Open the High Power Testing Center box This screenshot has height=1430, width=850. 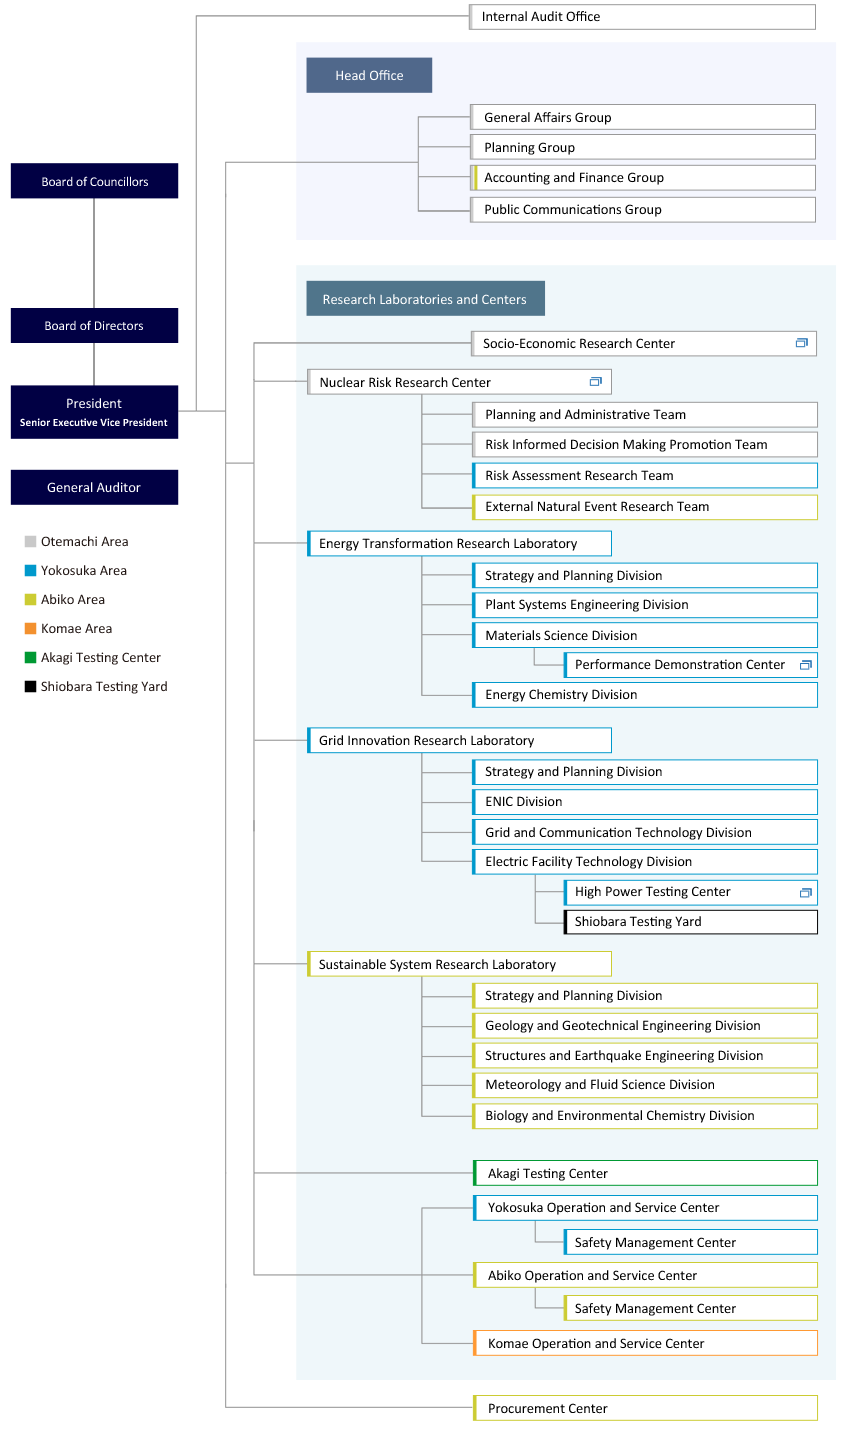pyautogui.click(x=690, y=892)
